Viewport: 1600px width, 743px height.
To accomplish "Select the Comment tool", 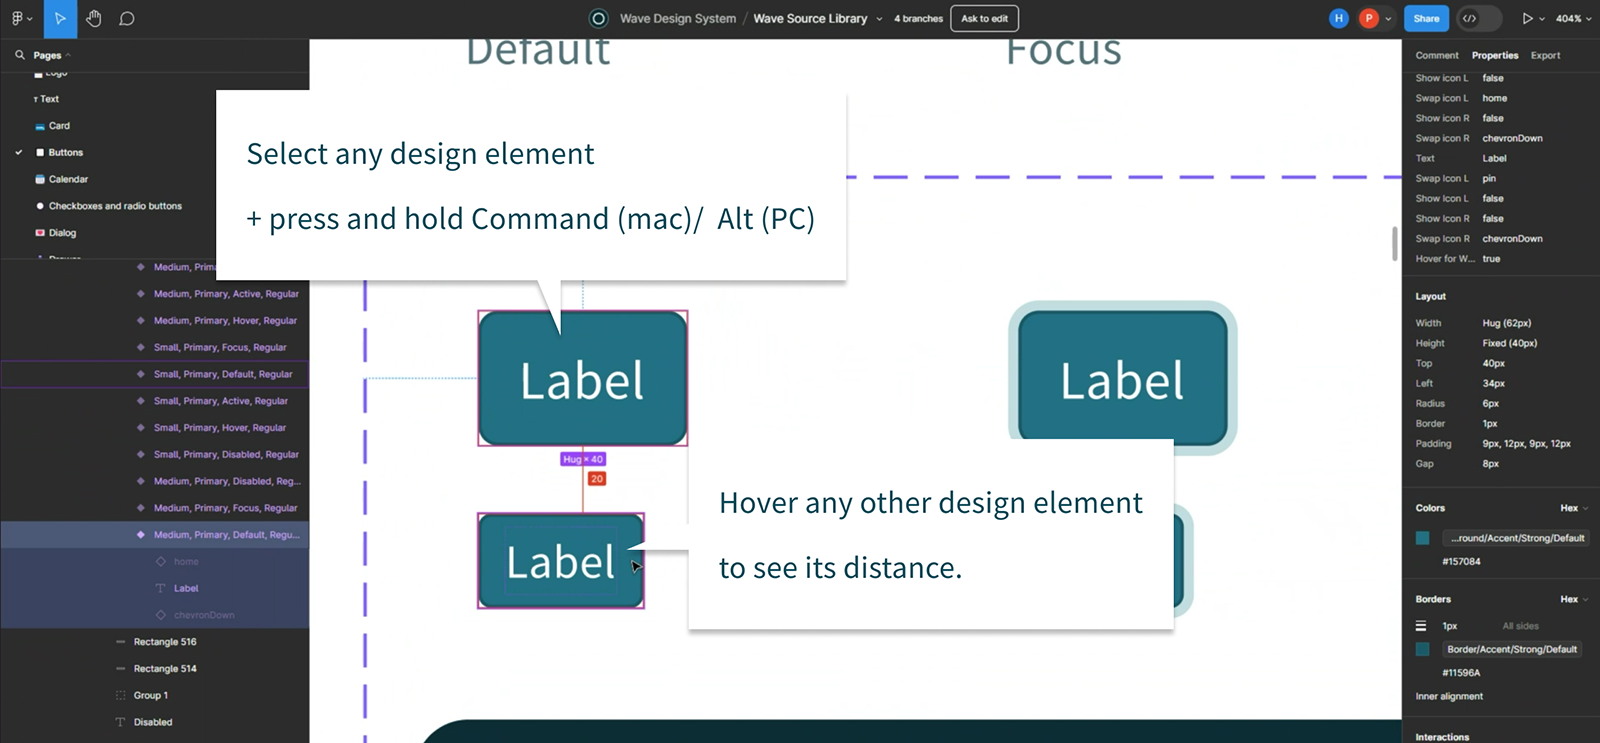I will (127, 18).
